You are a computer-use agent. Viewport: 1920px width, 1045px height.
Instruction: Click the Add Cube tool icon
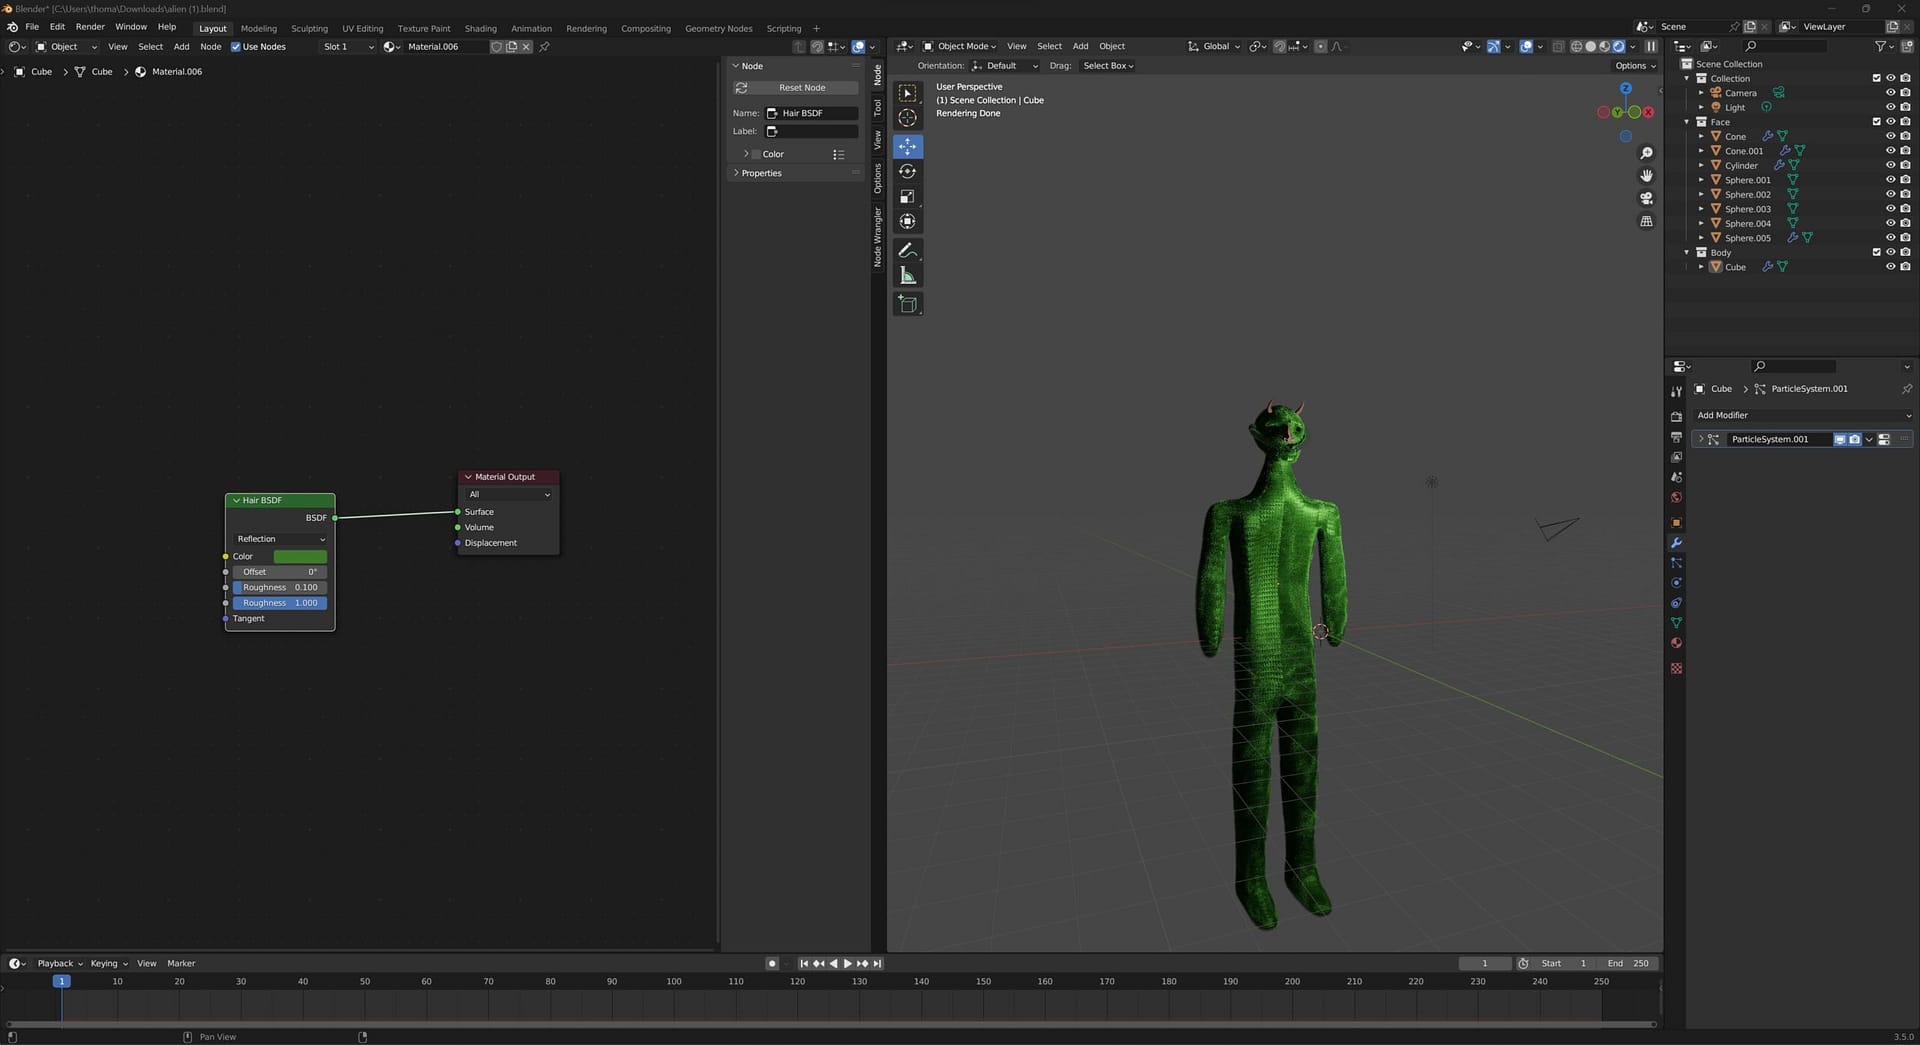(x=907, y=304)
